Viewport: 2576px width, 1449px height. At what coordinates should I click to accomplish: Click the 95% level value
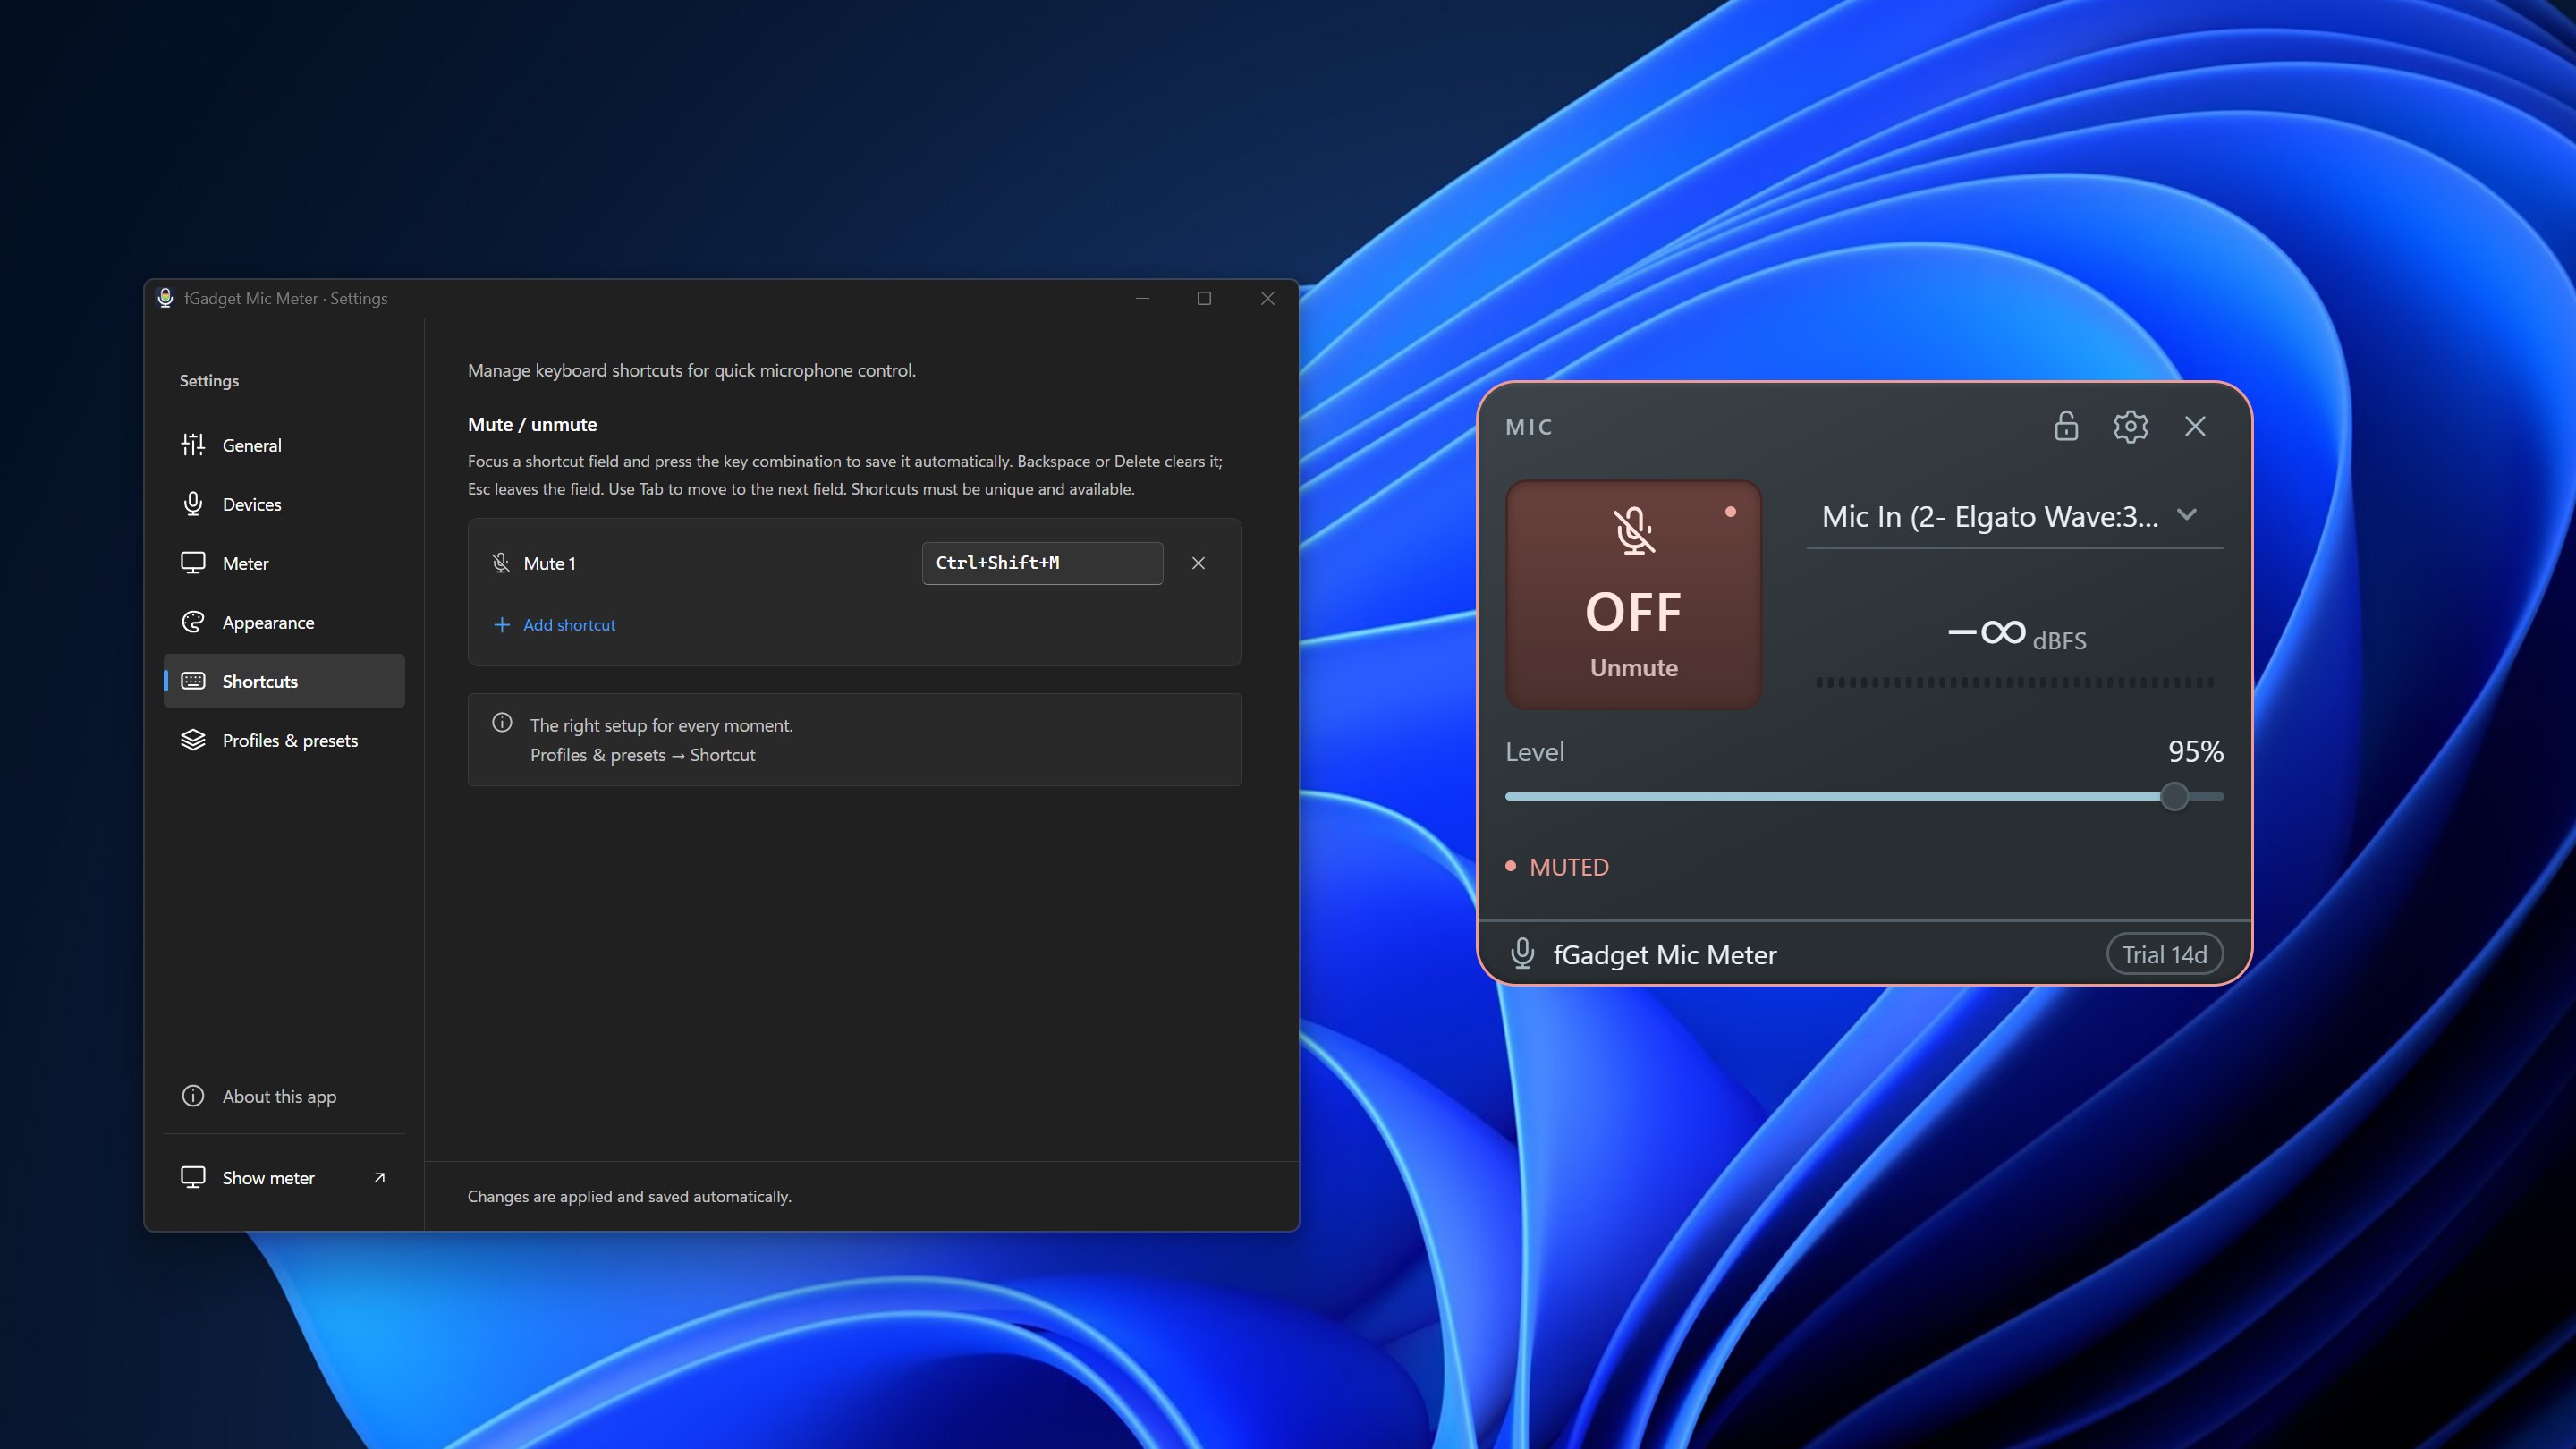click(x=2195, y=752)
